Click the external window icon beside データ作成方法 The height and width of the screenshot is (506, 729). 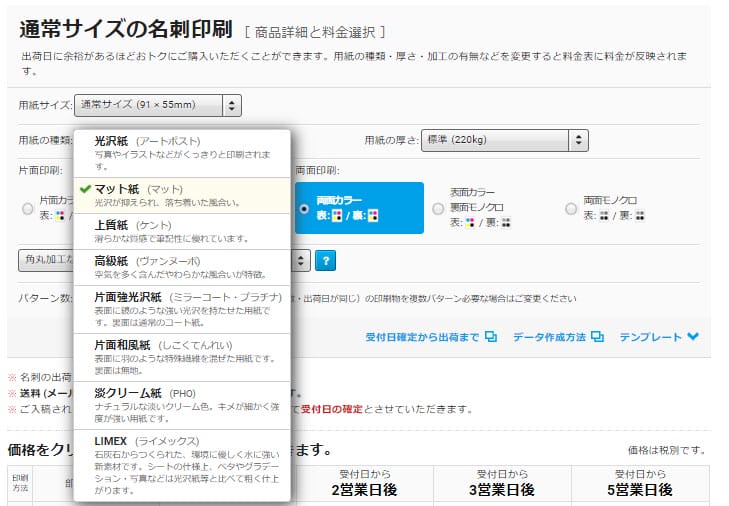597,337
